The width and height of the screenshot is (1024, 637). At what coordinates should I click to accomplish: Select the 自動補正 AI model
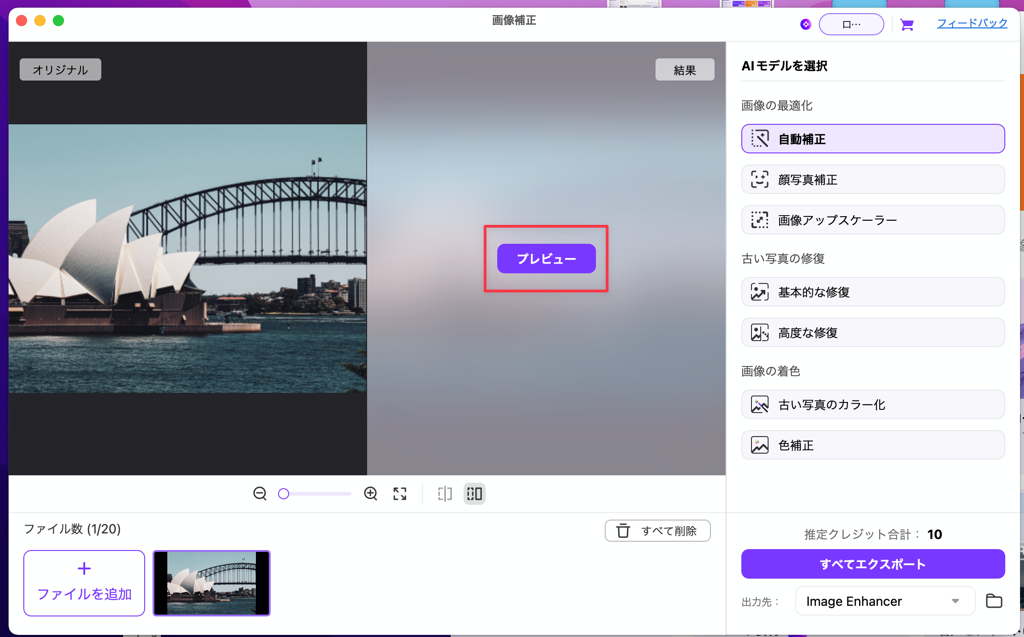click(x=872, y=139)
